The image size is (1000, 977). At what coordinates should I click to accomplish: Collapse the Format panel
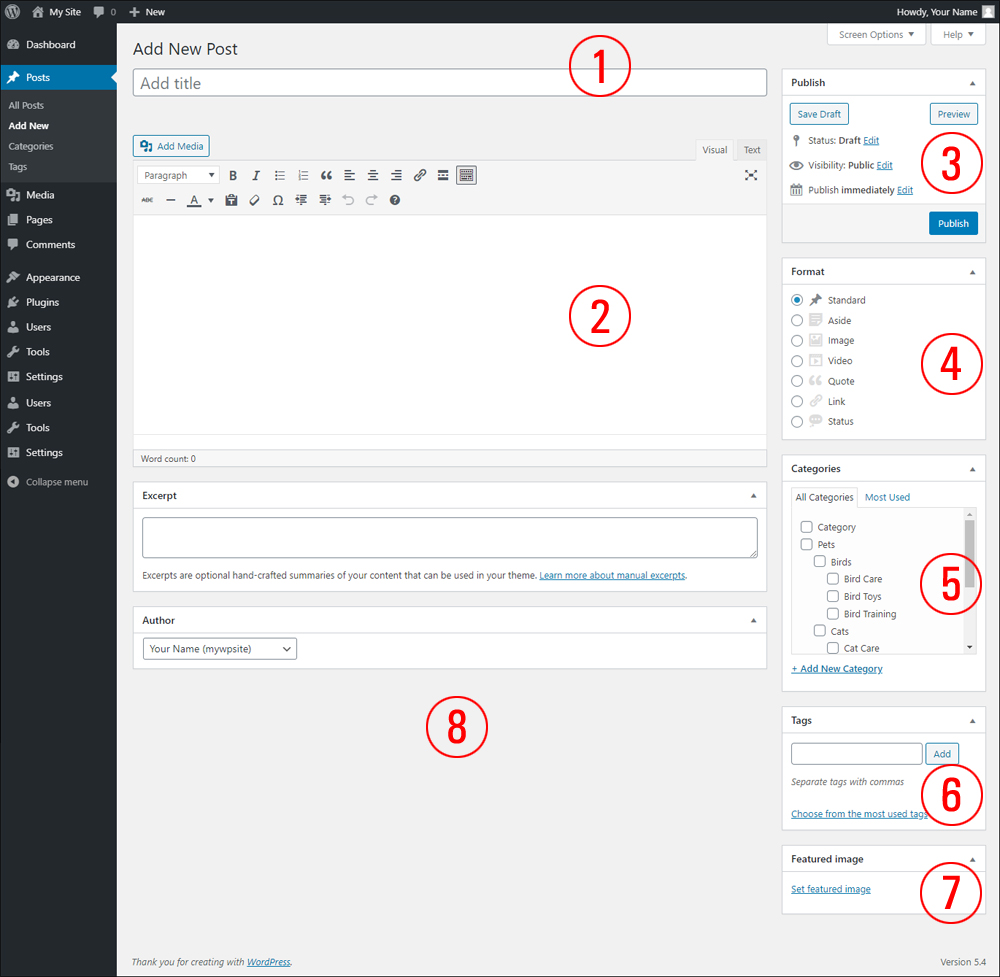[x=973, y=272]
